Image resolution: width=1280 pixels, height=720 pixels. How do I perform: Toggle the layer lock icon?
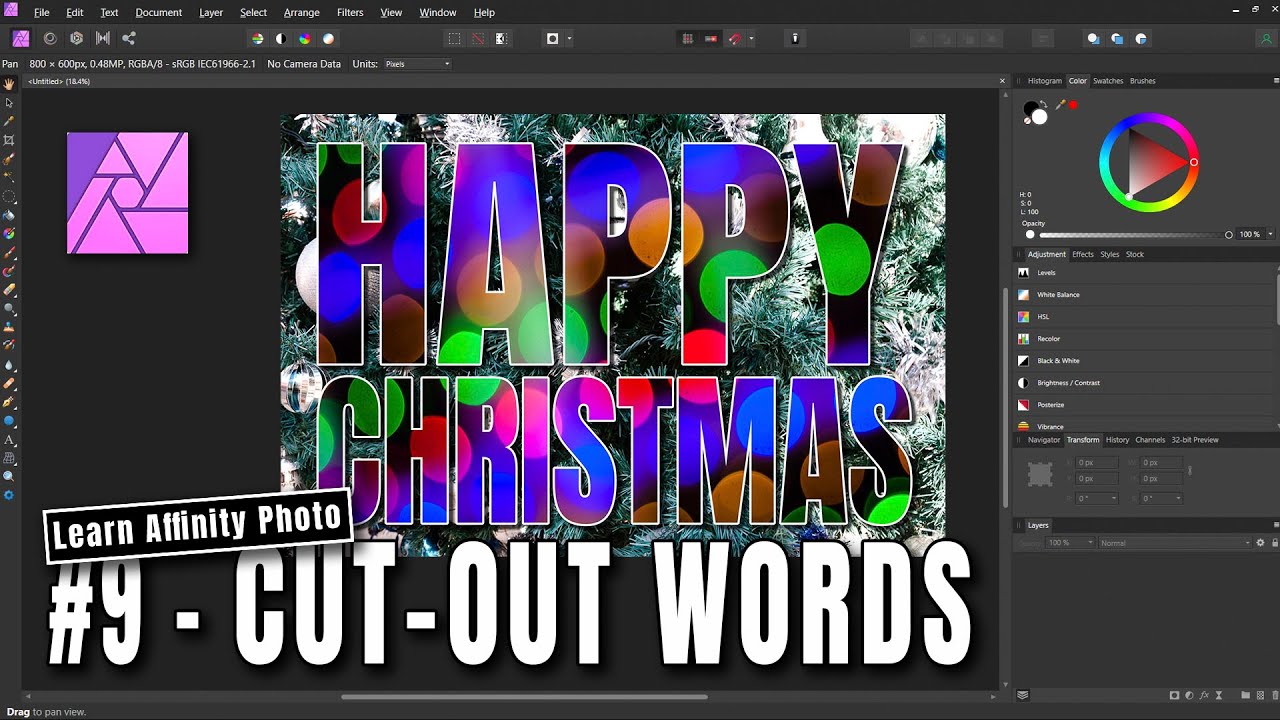coord(1274,543)
